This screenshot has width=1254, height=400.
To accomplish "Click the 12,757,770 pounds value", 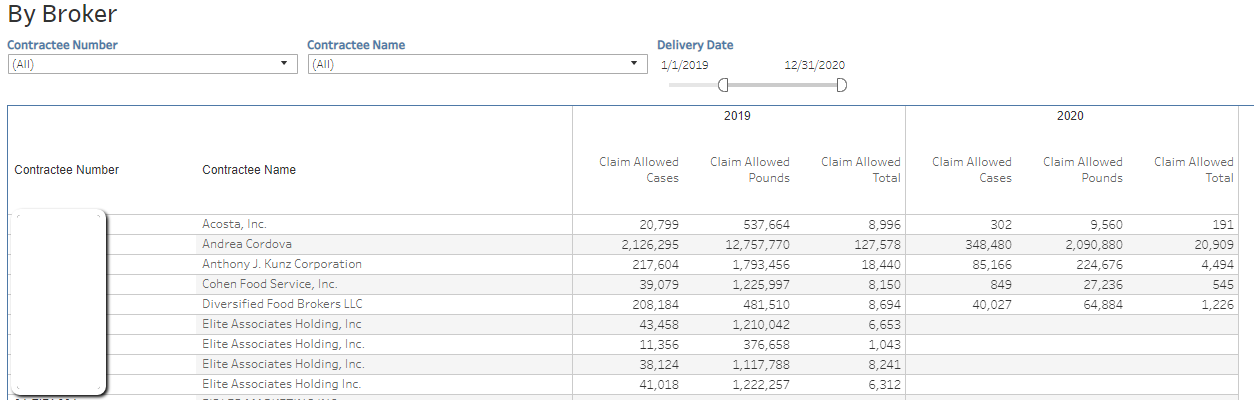I will click(x=757, y=245).
